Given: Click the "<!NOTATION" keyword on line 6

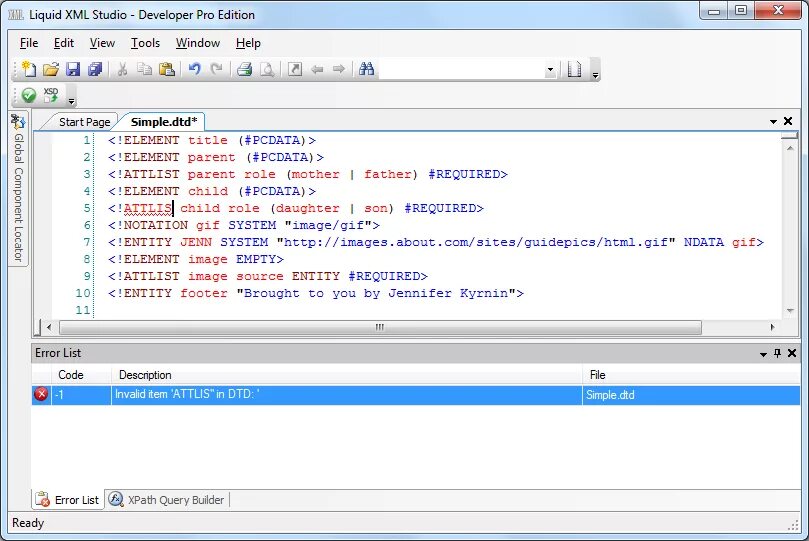Looking at the screenshot, I should tap(148, 225).
